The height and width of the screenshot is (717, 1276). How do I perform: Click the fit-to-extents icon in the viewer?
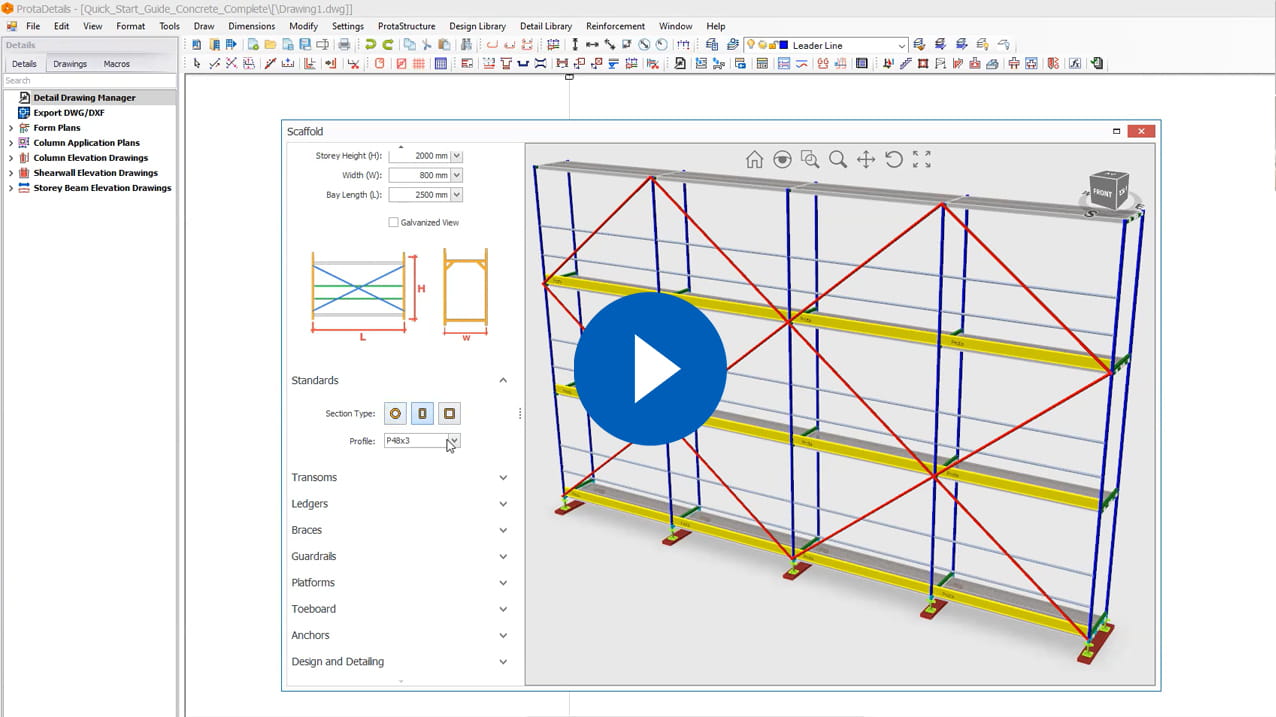click(922, 159)
